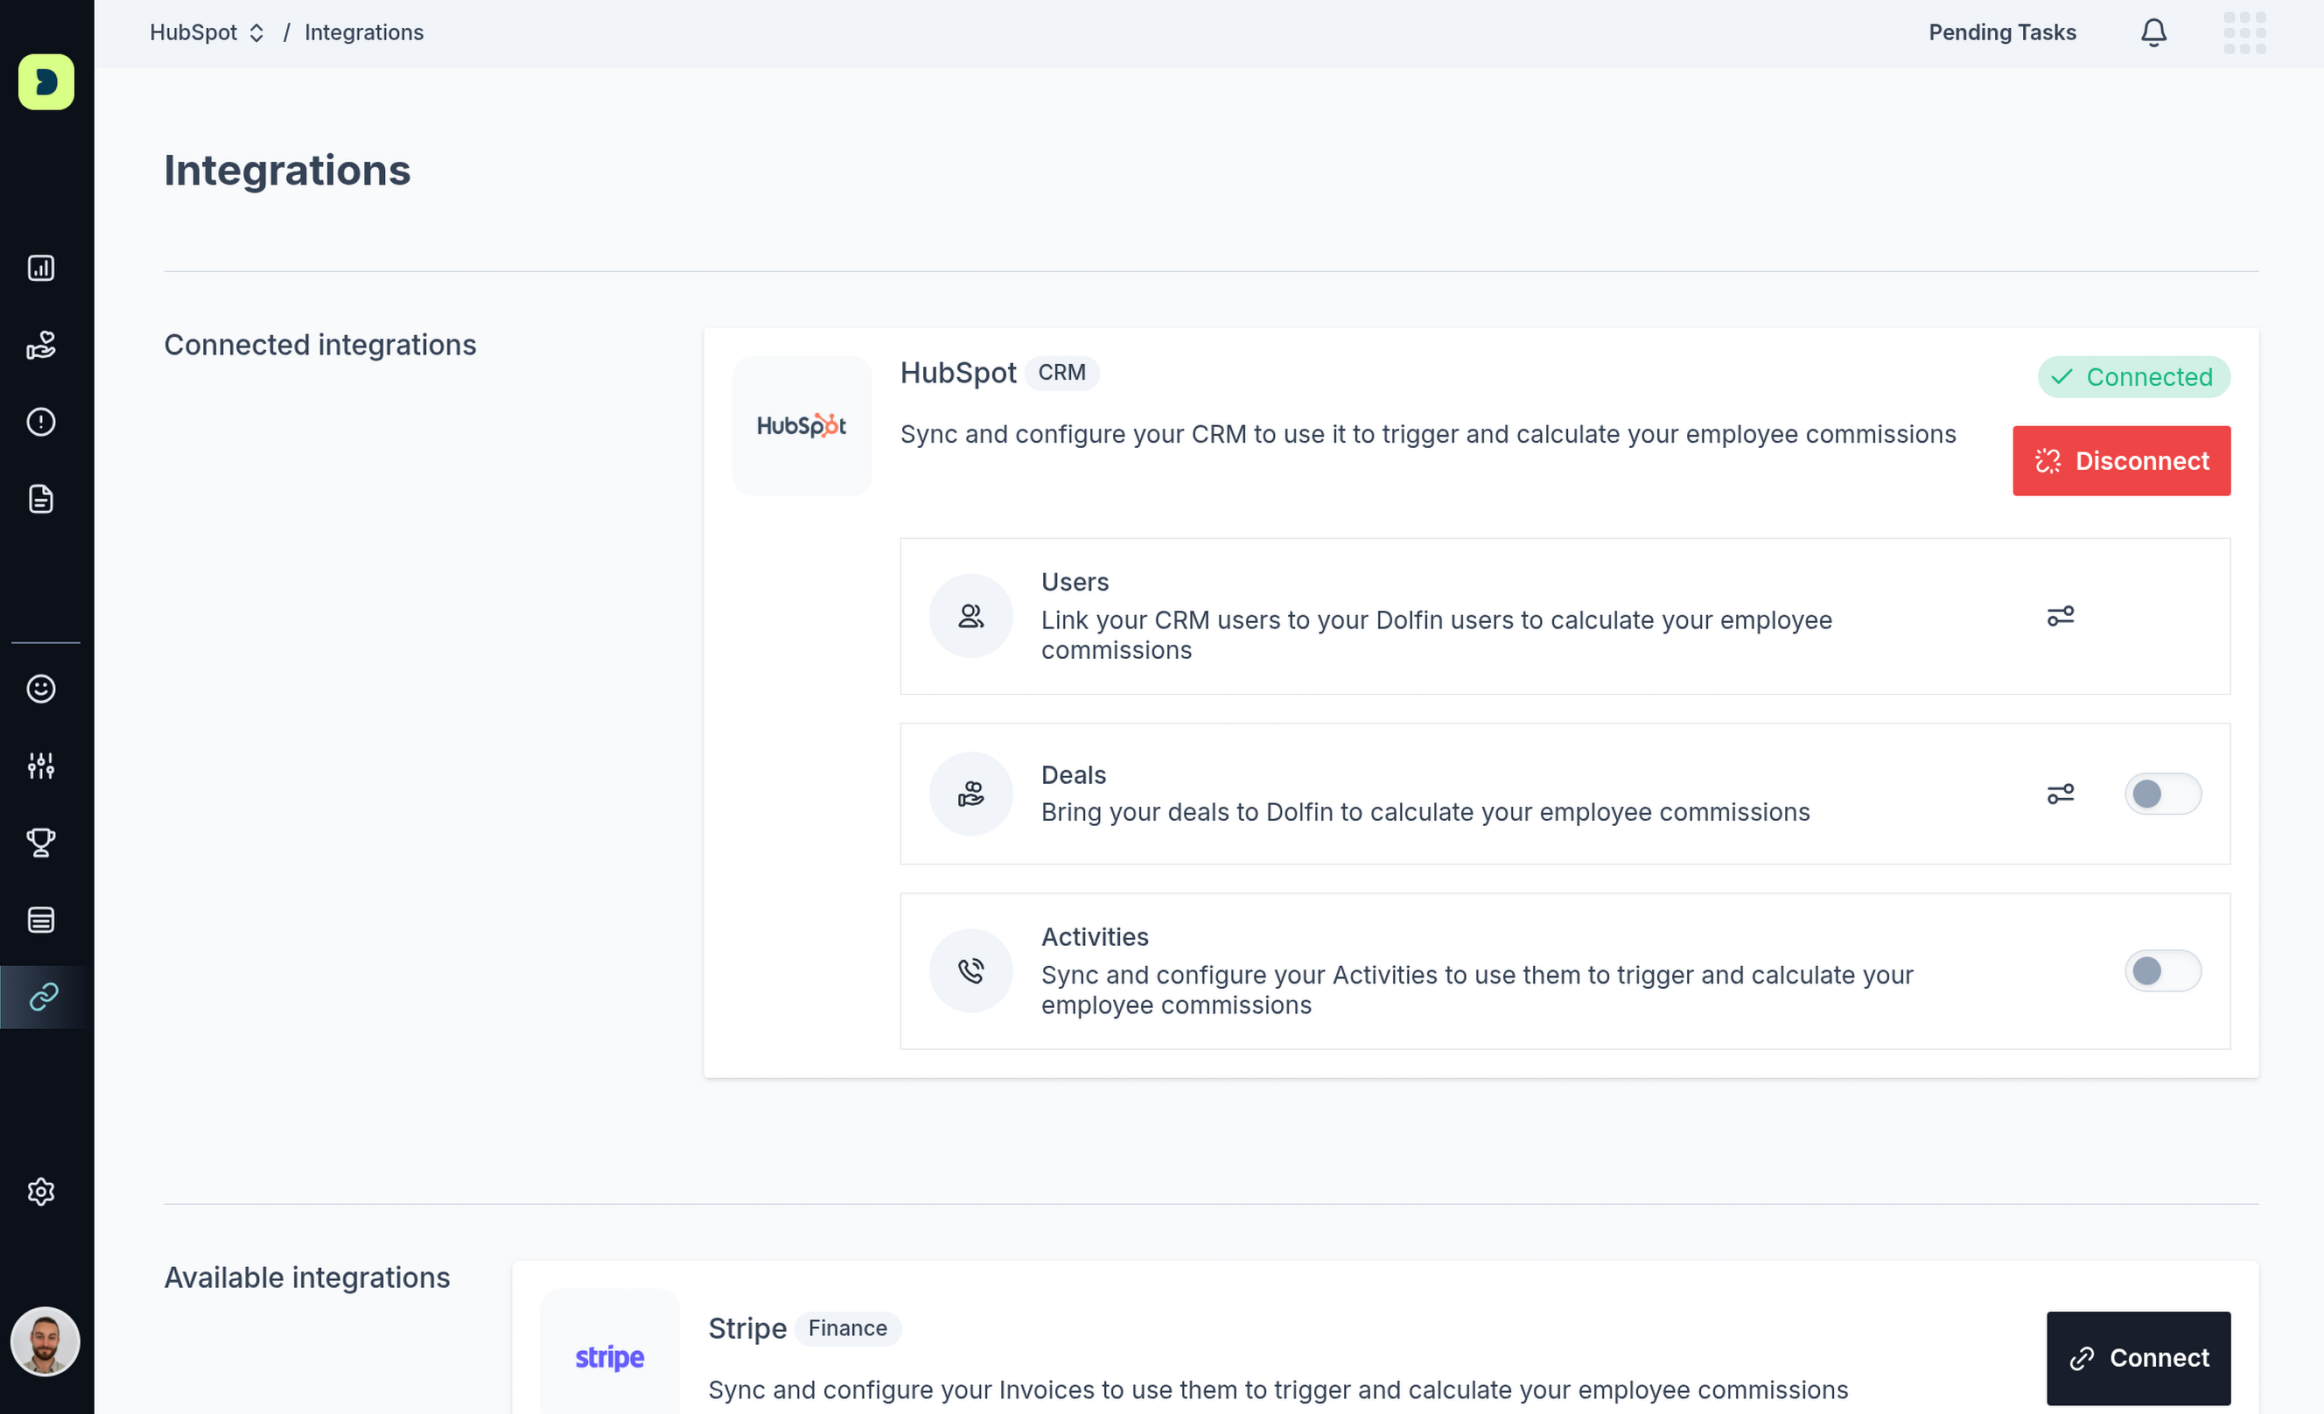Configure Deals mapping settings icon
Screen dimensions: 2324x1414
click(2060, 794)
